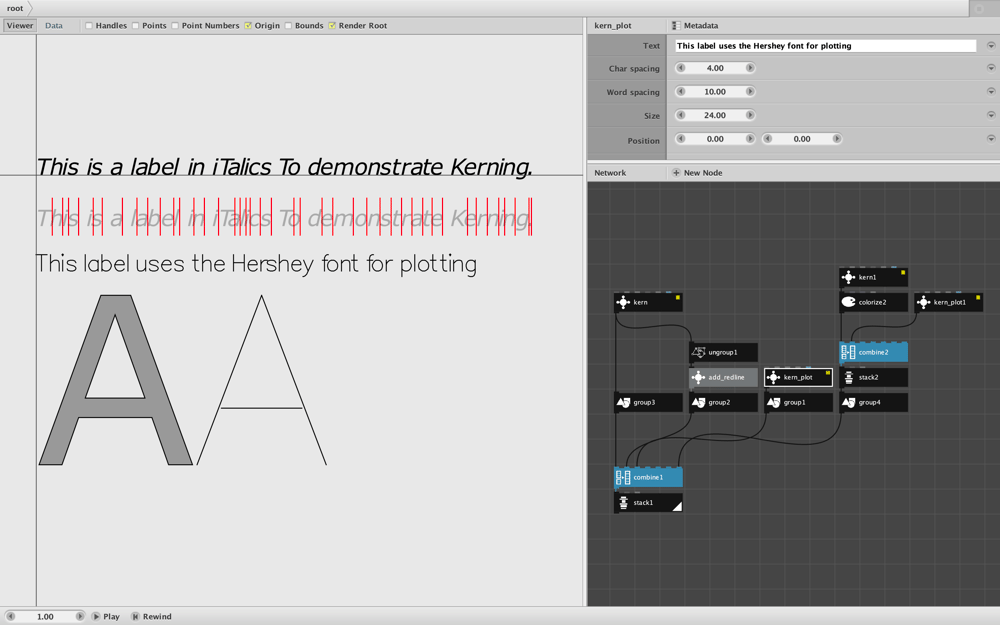Click the combine2 node icon
1000x625 pixels.
pos(848,352)
